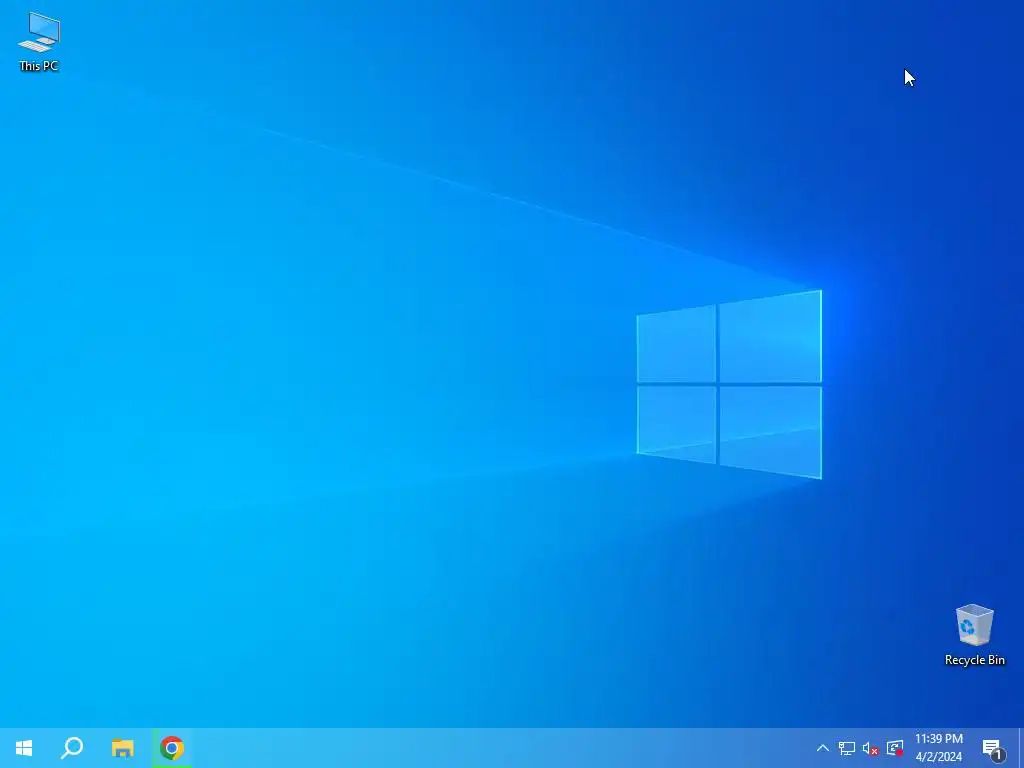Open network status tray icon
This screenshot has width=1024, height=768.
tap(847, 748)
